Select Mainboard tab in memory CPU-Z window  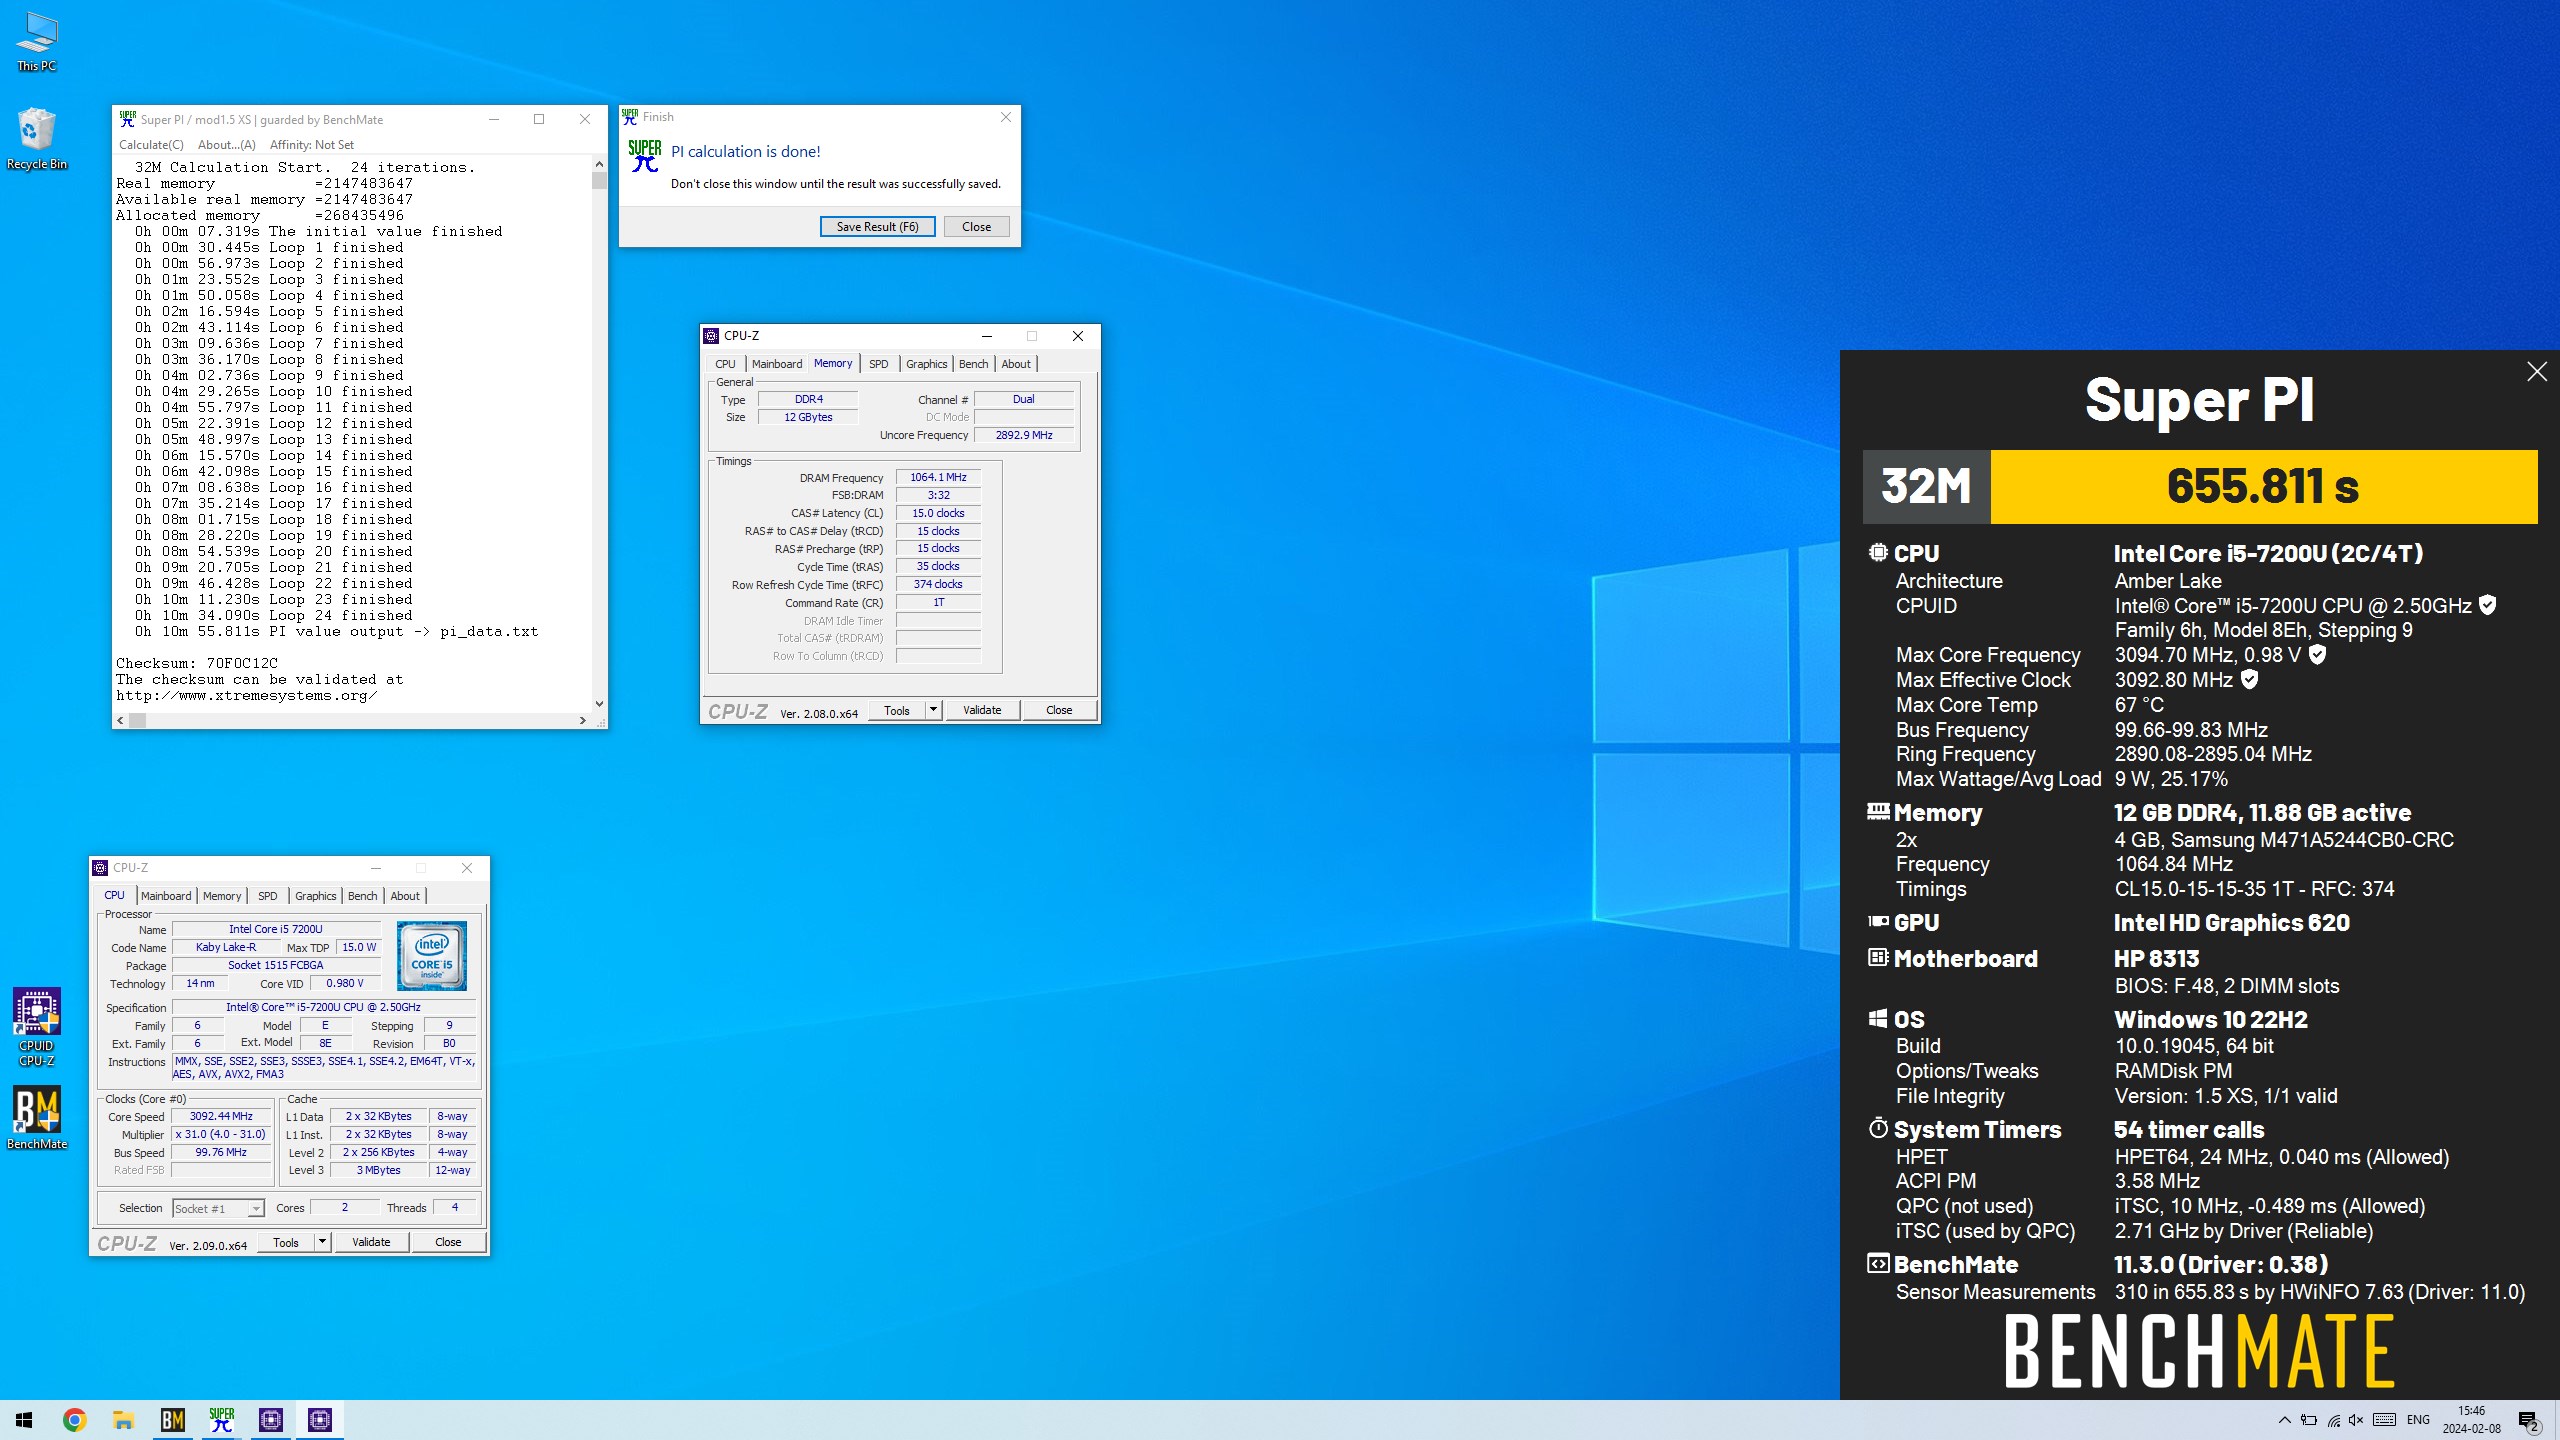[x=777, y=364]
